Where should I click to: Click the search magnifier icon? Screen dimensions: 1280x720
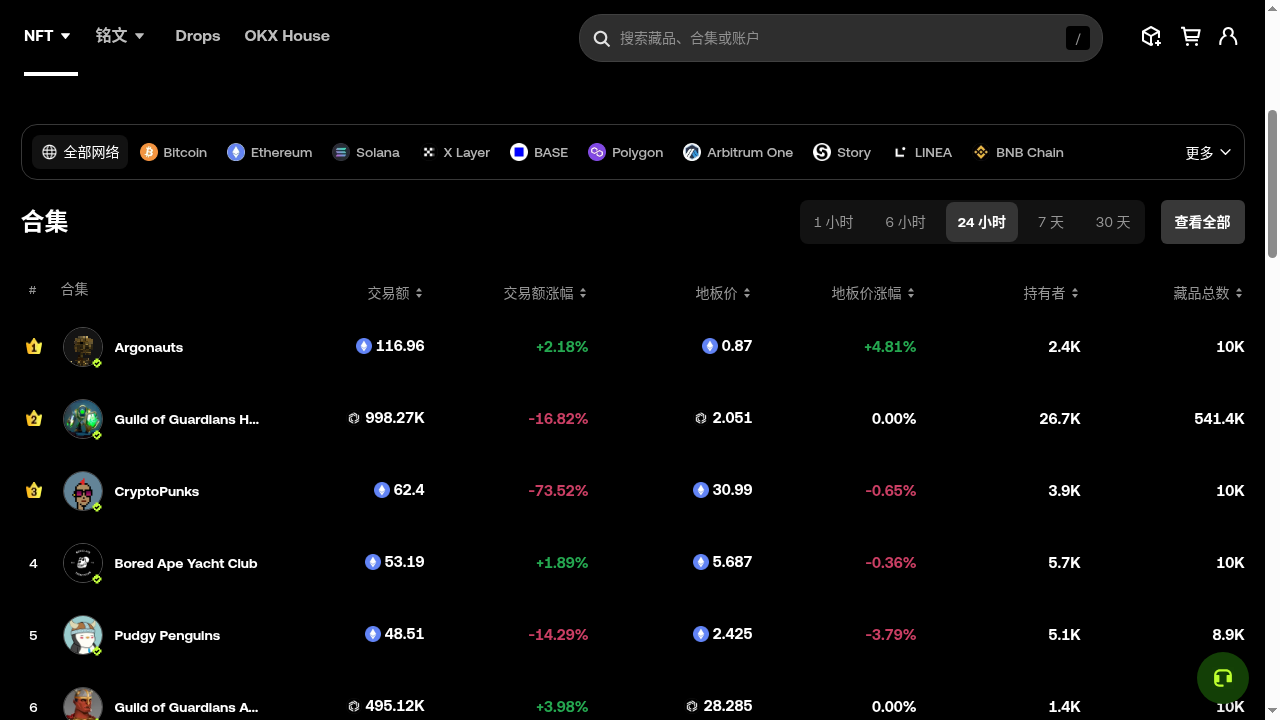tap(602, 38)
